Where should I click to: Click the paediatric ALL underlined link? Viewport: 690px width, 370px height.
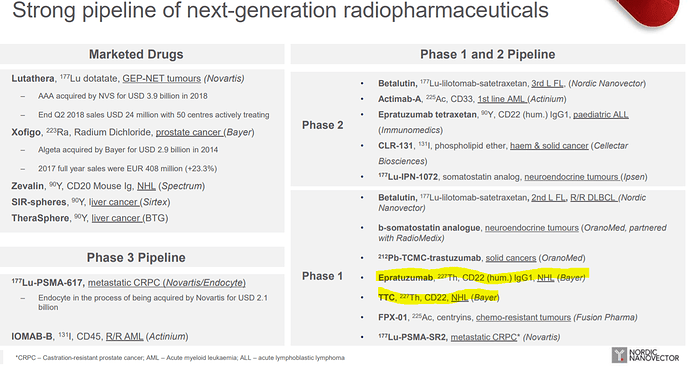click(x=601, y=115)
